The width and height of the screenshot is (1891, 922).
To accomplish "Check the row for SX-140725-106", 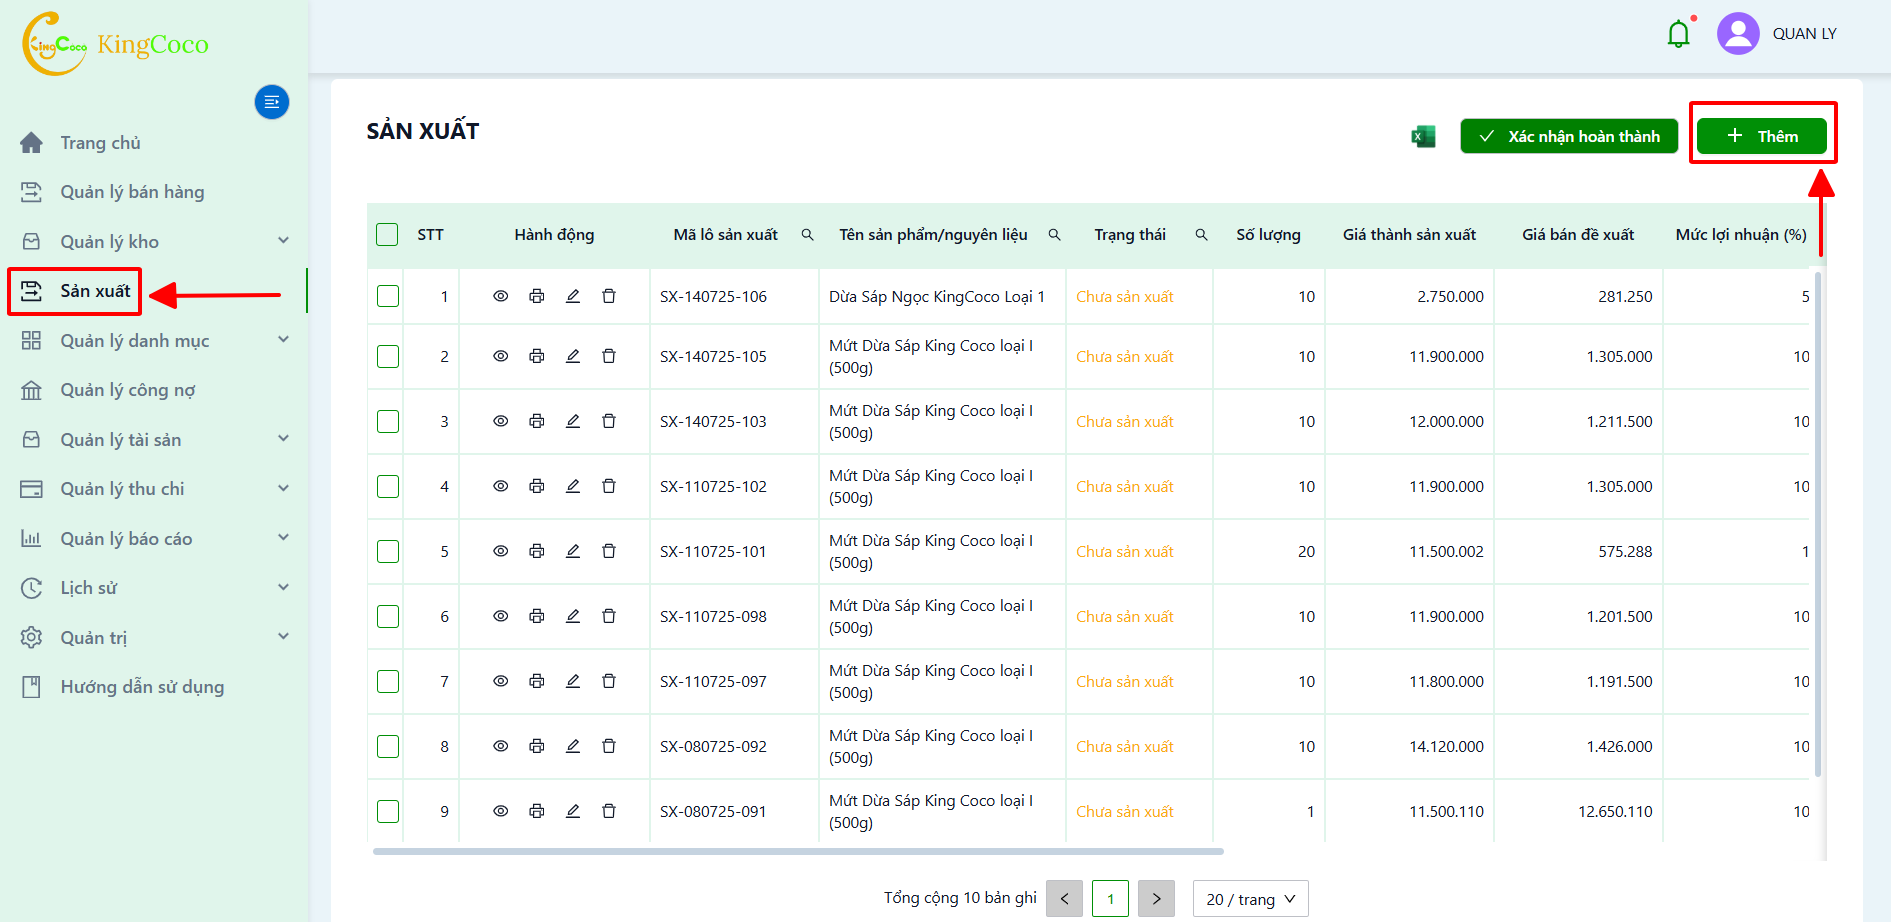I will 388,296.
